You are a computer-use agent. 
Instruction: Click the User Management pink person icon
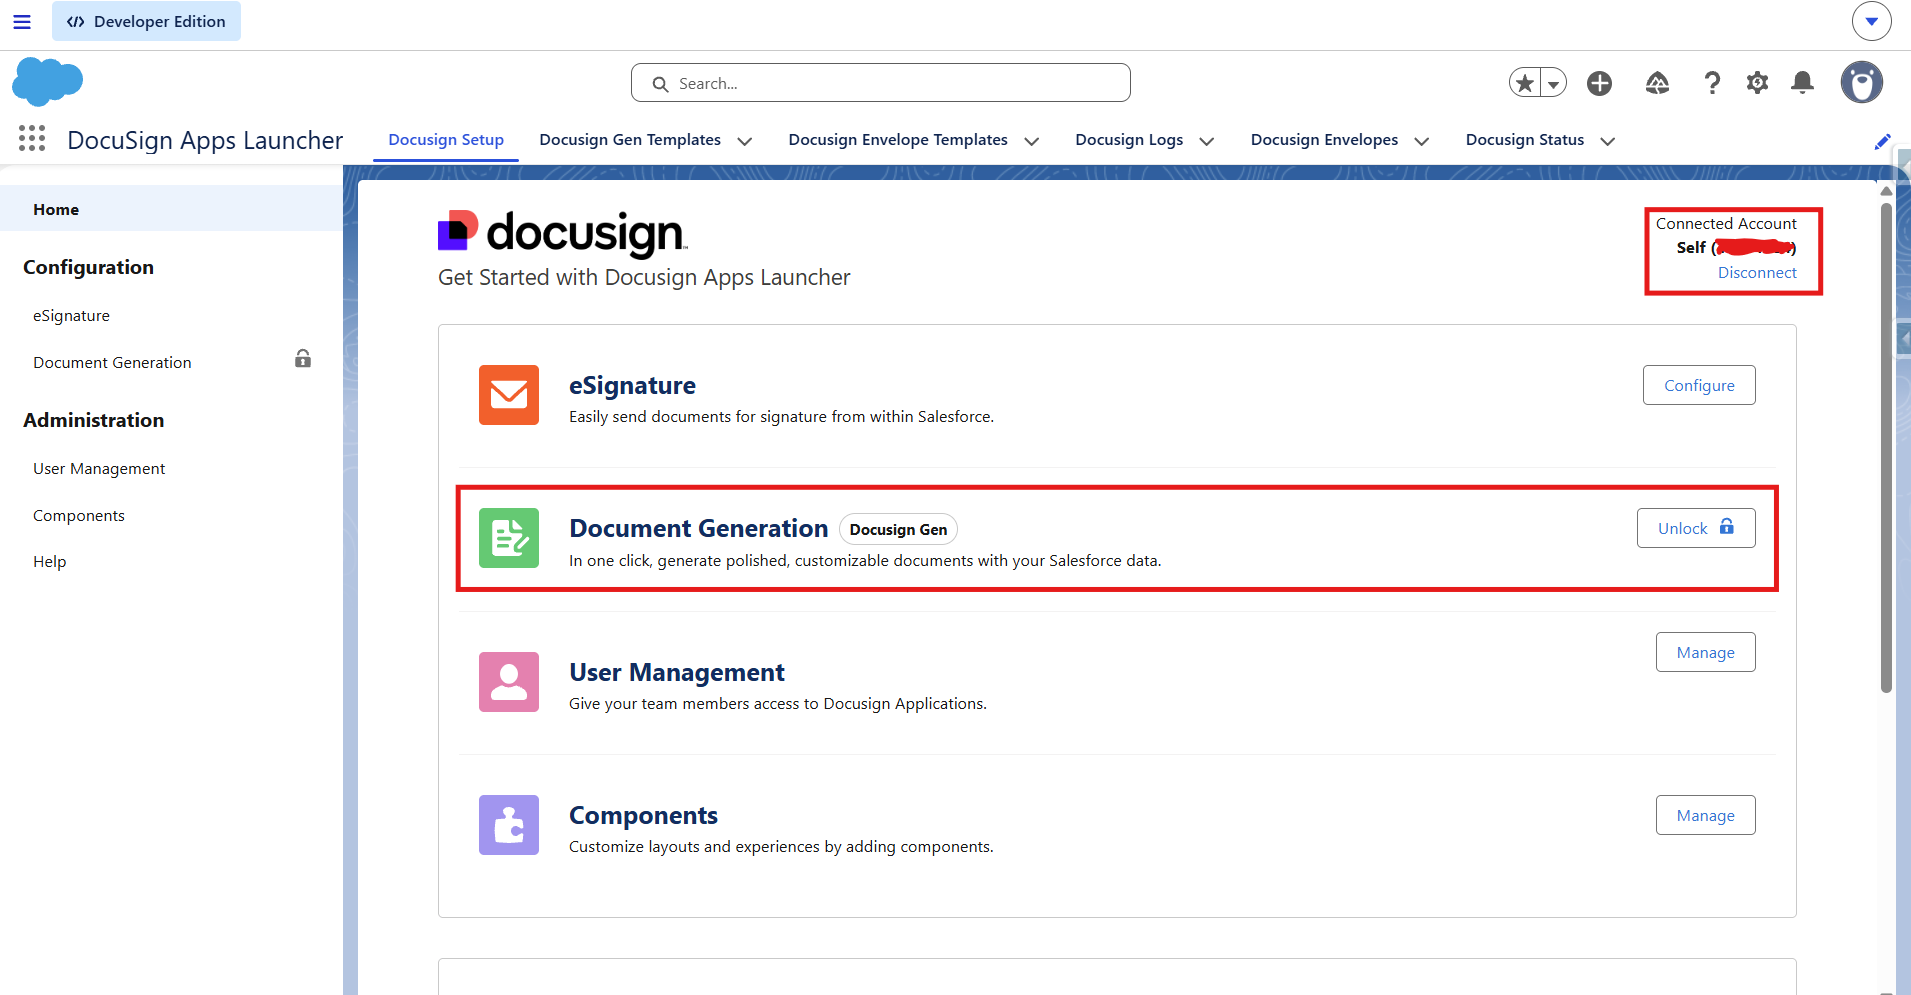[509, 682]
